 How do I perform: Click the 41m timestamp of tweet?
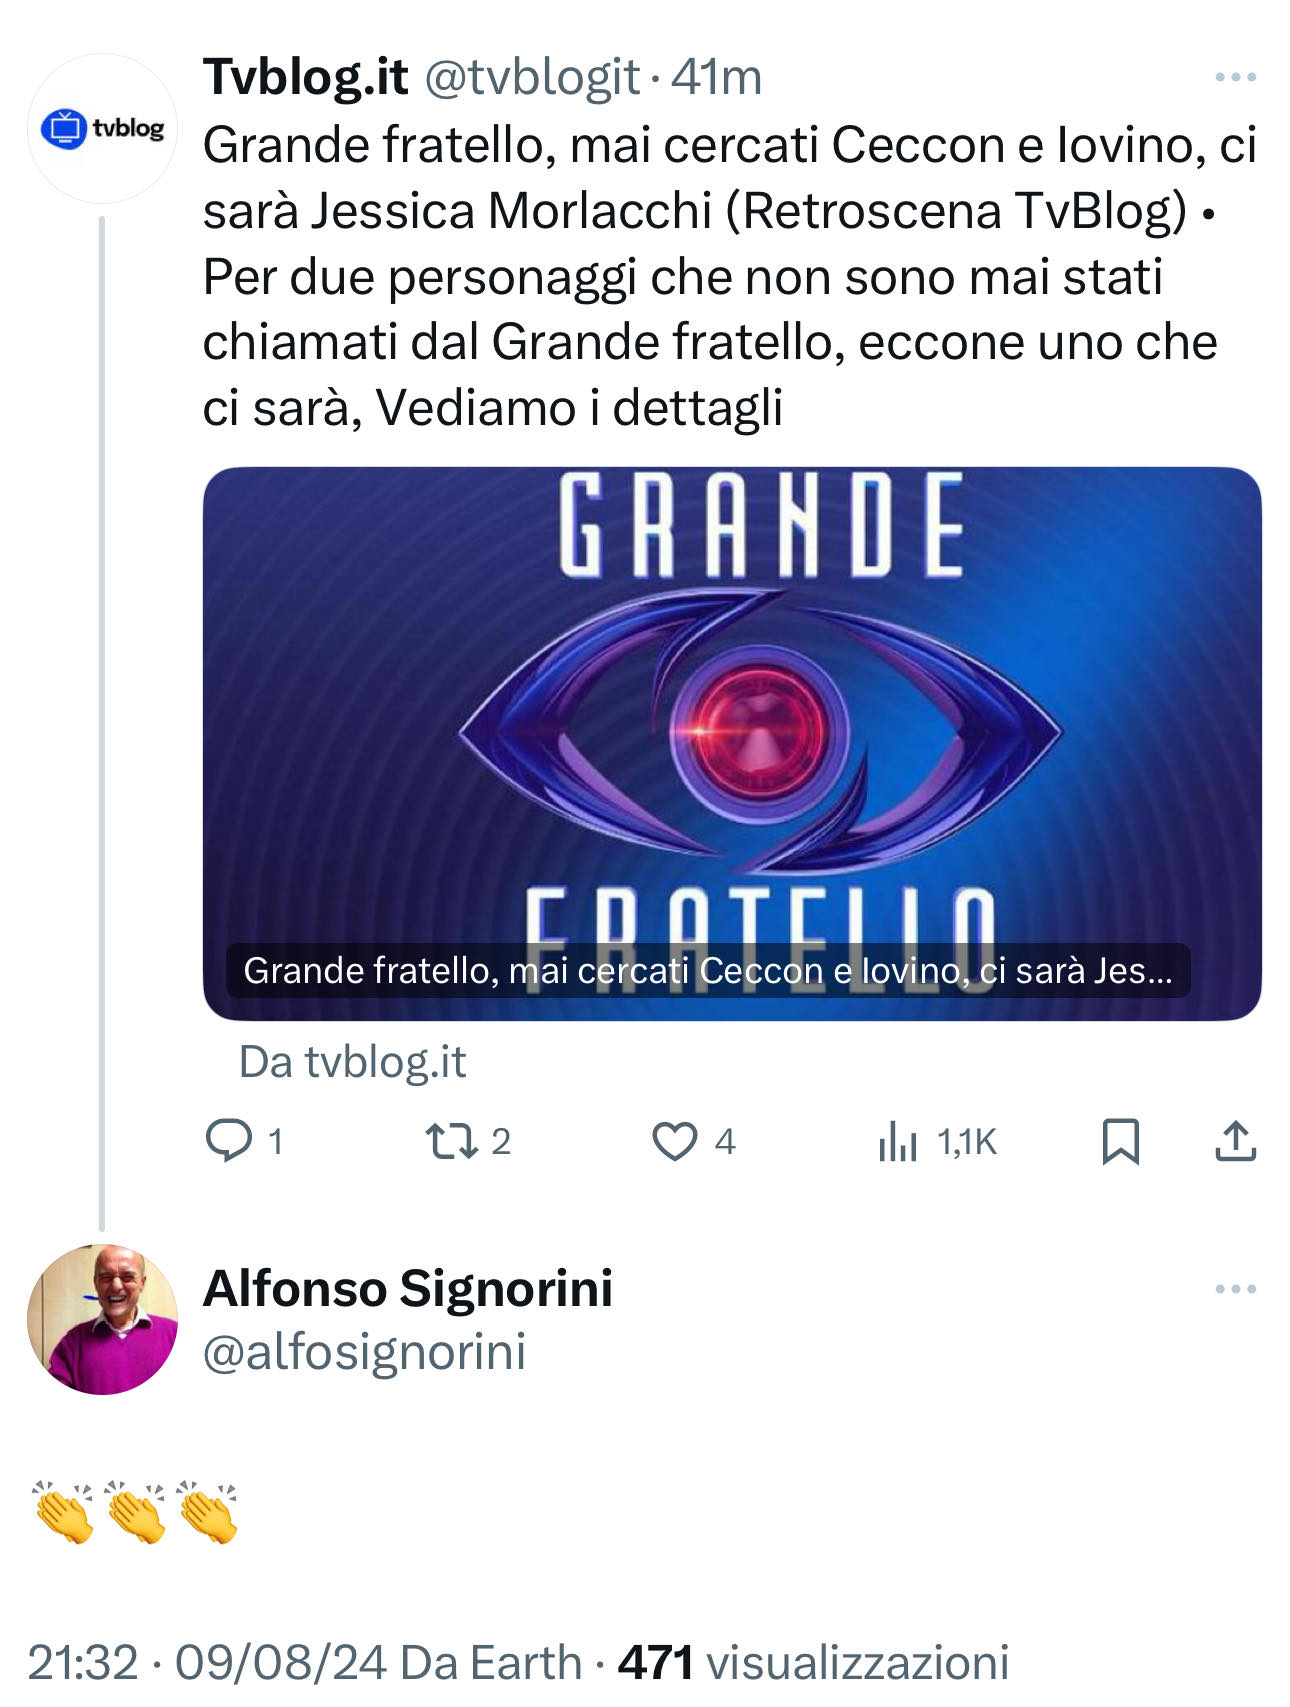(x=716, y=78)
